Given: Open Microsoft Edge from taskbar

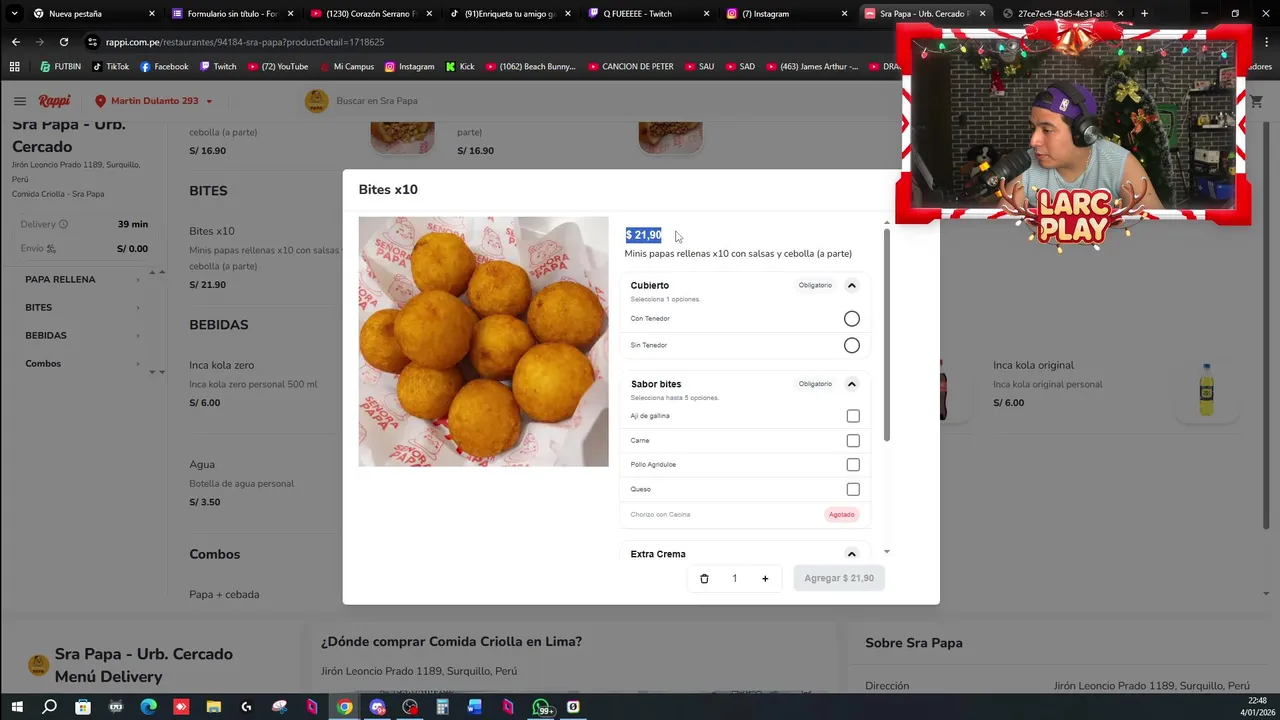Looking at the screenshot, I should coord(148,707).
